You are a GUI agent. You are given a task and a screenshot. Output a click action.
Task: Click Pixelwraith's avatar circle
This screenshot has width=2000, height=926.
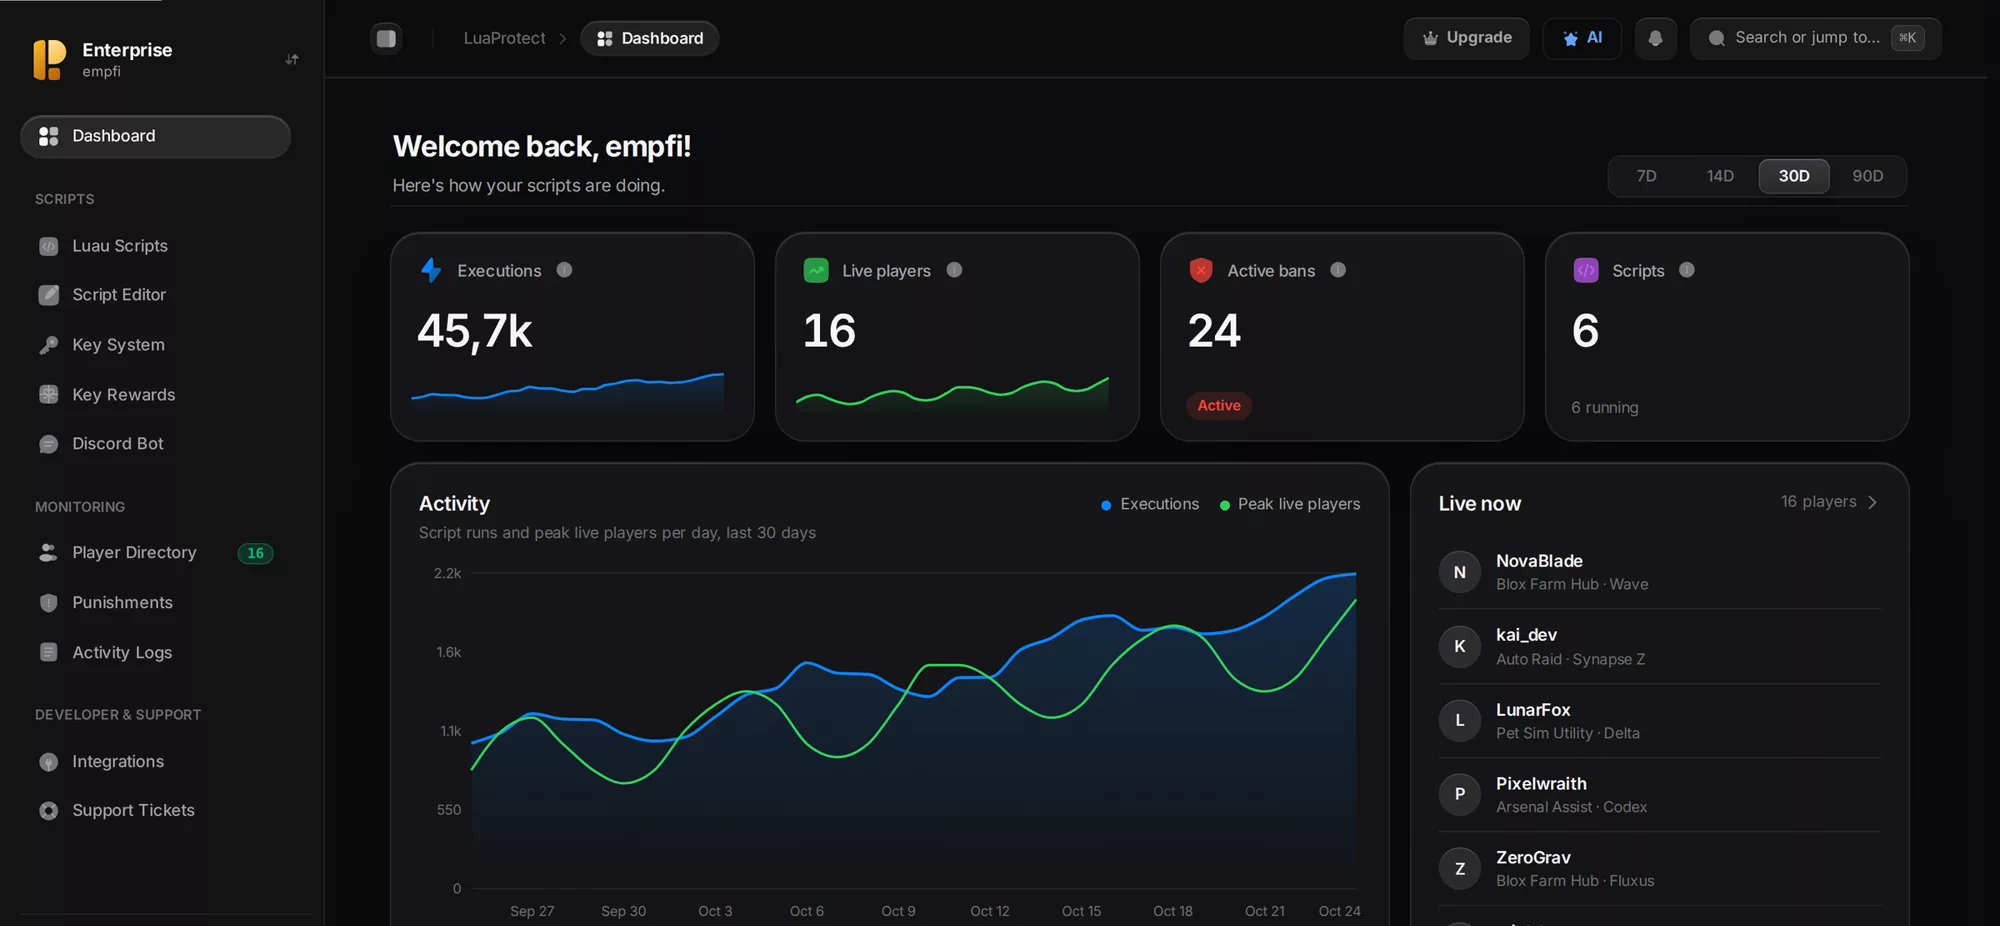(1460, 794)
